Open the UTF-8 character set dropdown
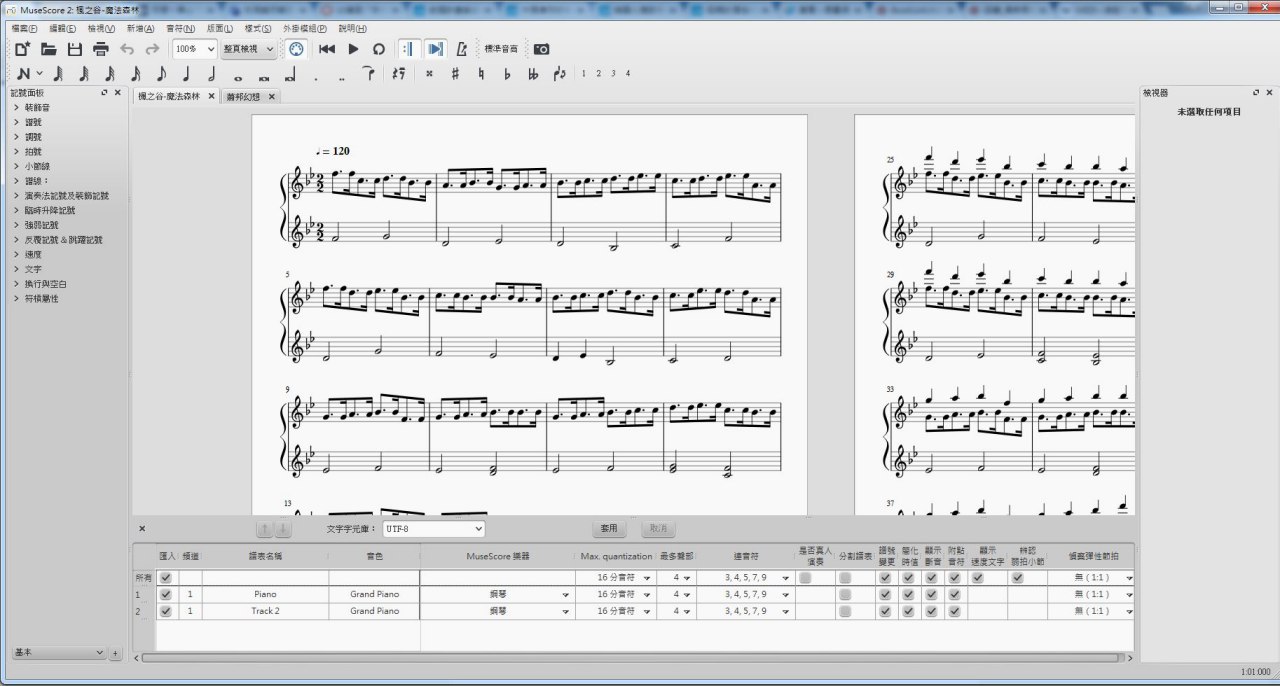The width and height of the screenshot is (1280, 686). point(433,528)
